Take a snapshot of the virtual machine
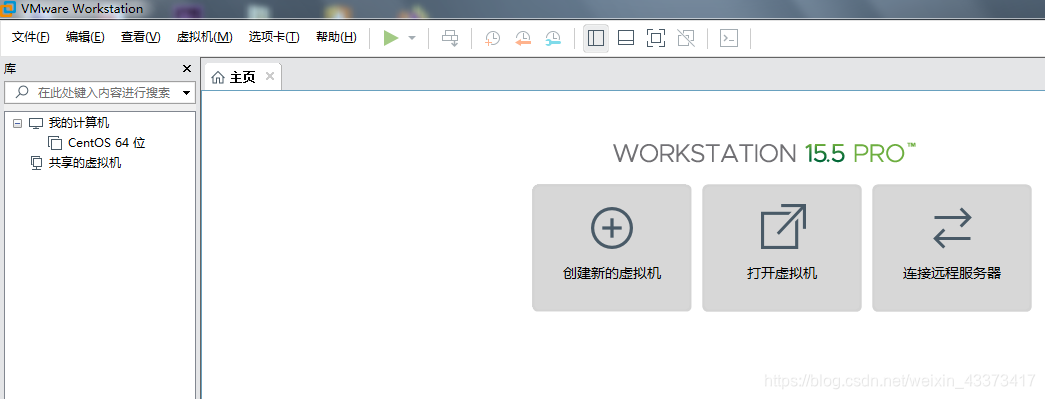The height and width of the screenshot is (399, 1045). click(x=493, y=38)
